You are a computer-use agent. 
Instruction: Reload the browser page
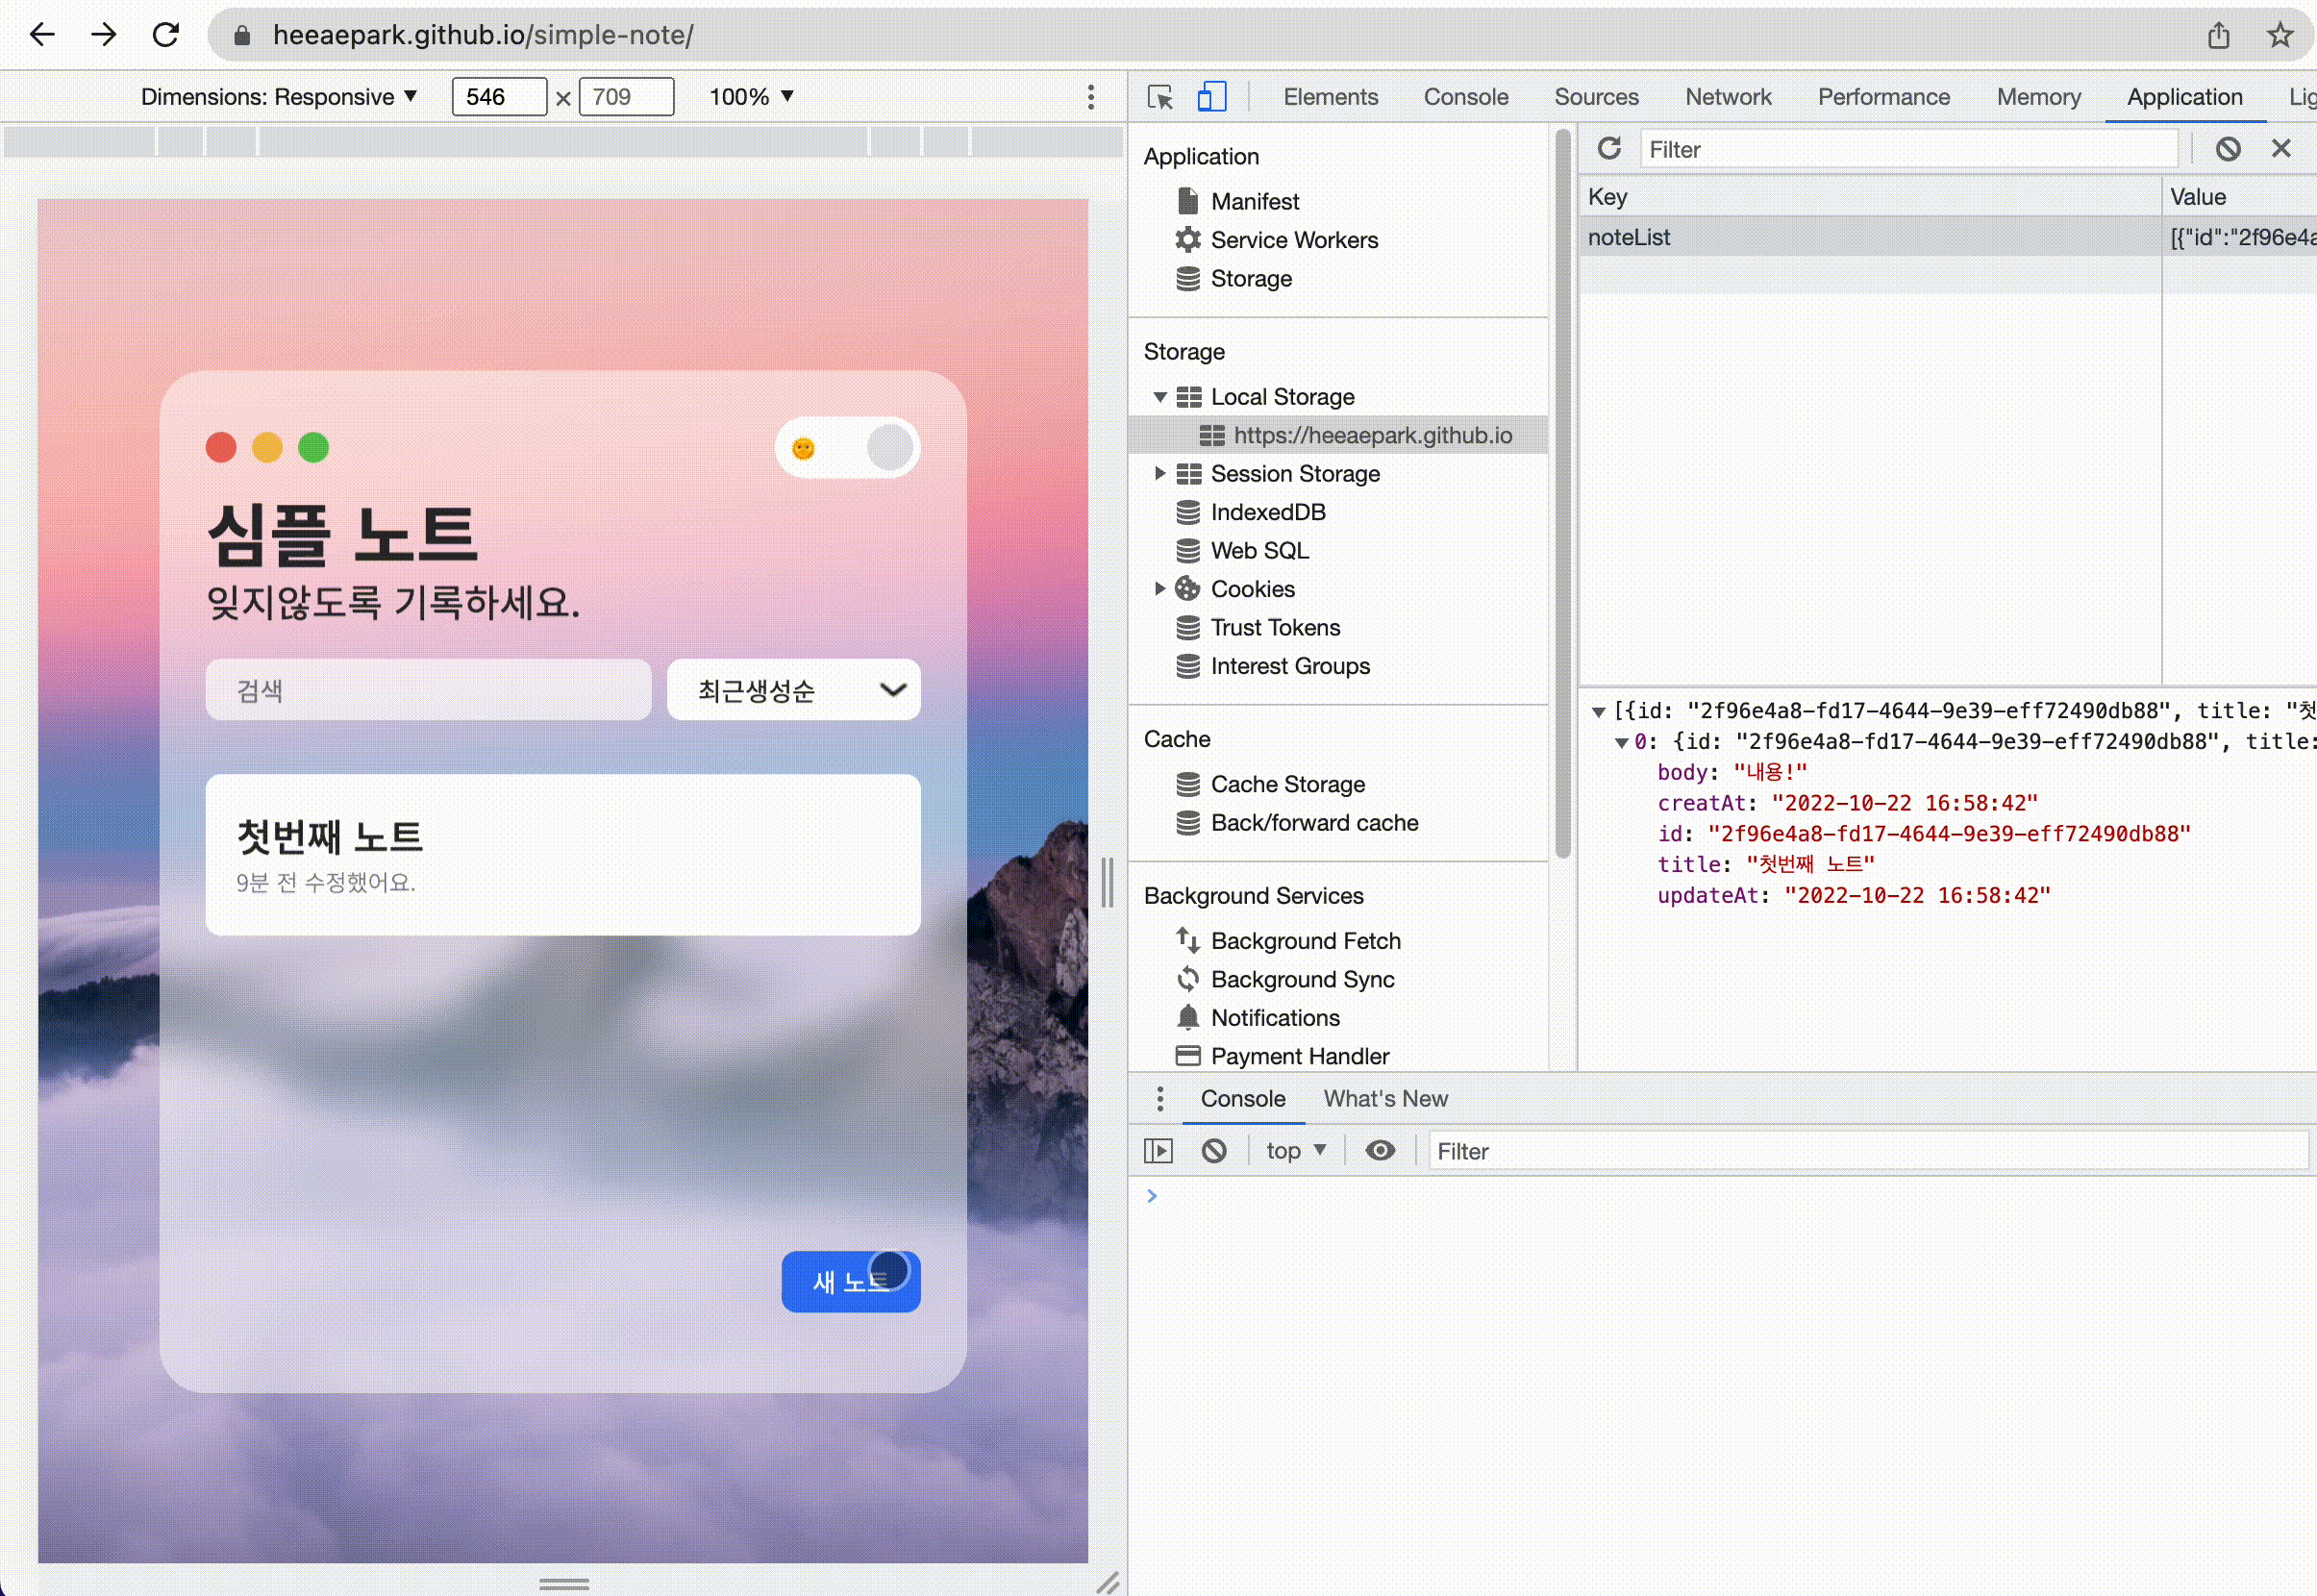[x=166, y=35]
